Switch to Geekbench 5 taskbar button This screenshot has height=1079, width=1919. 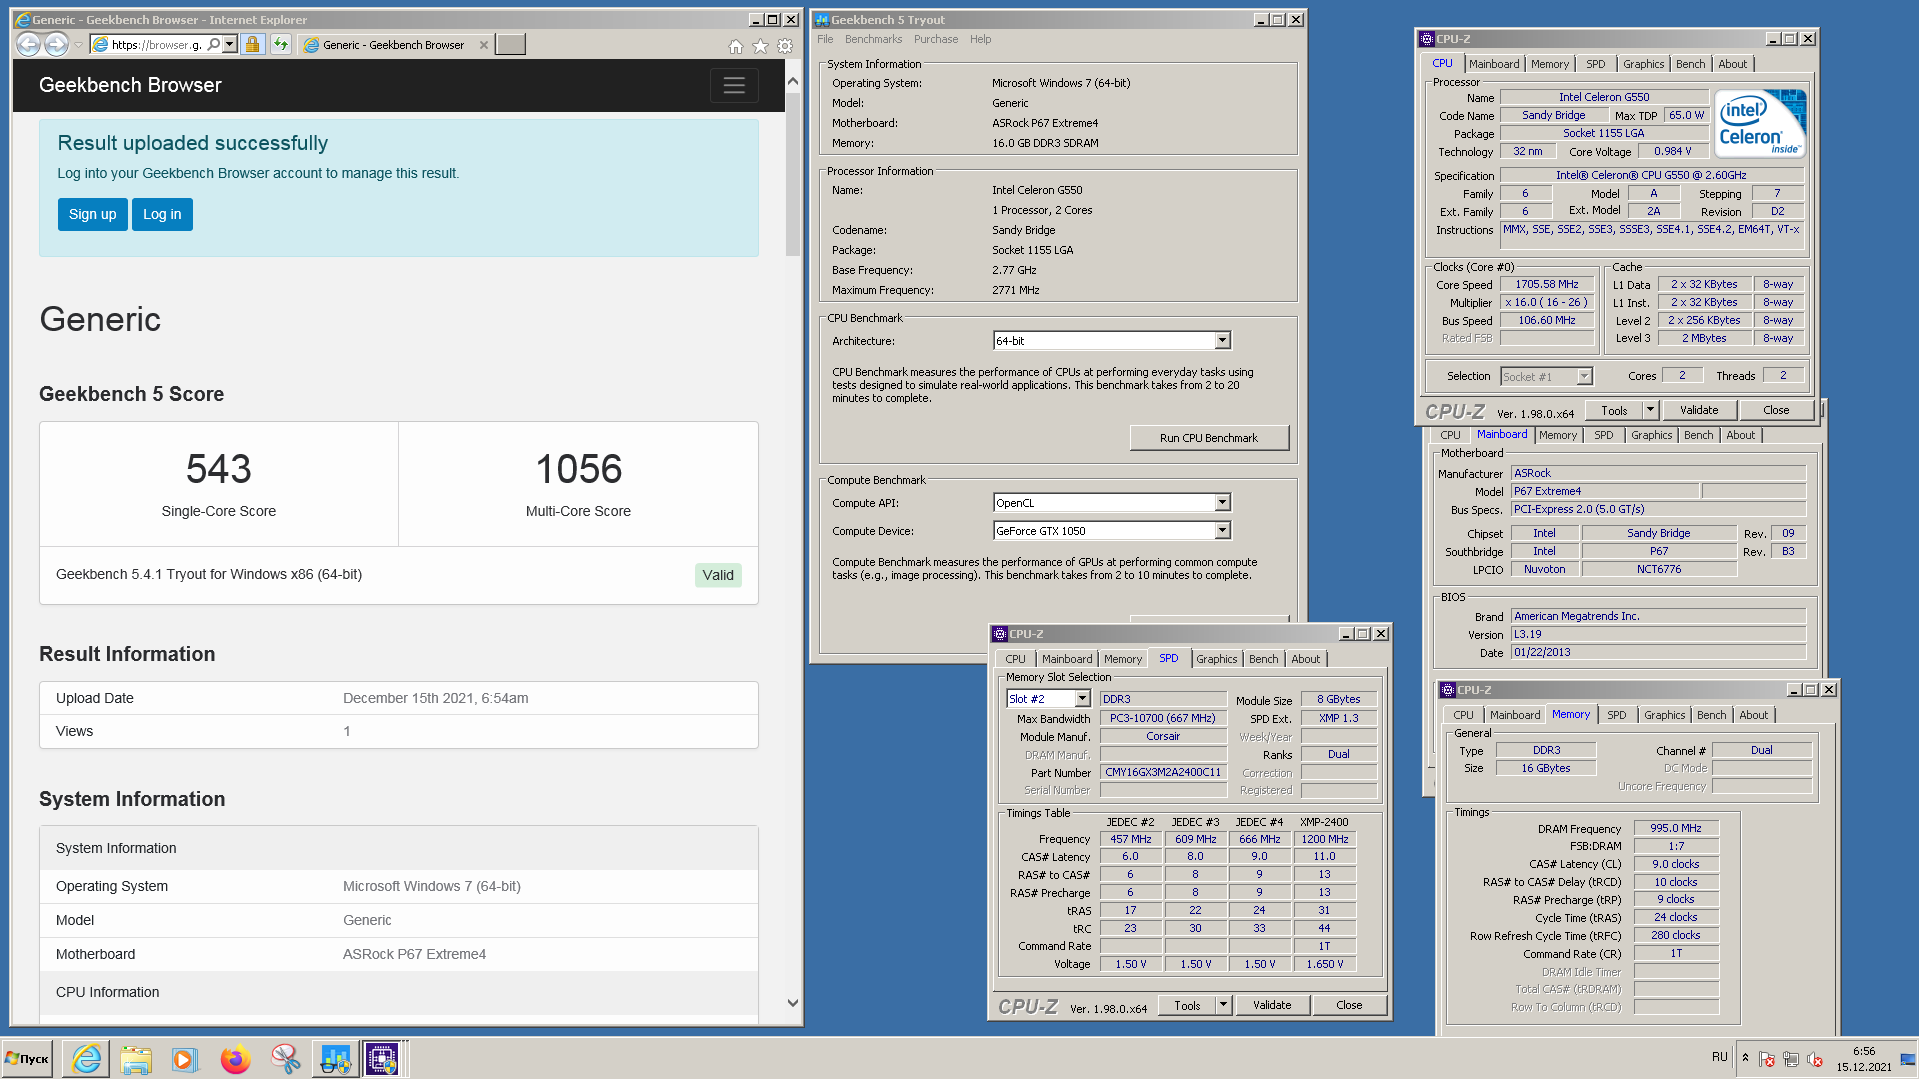coord(335,1058)
